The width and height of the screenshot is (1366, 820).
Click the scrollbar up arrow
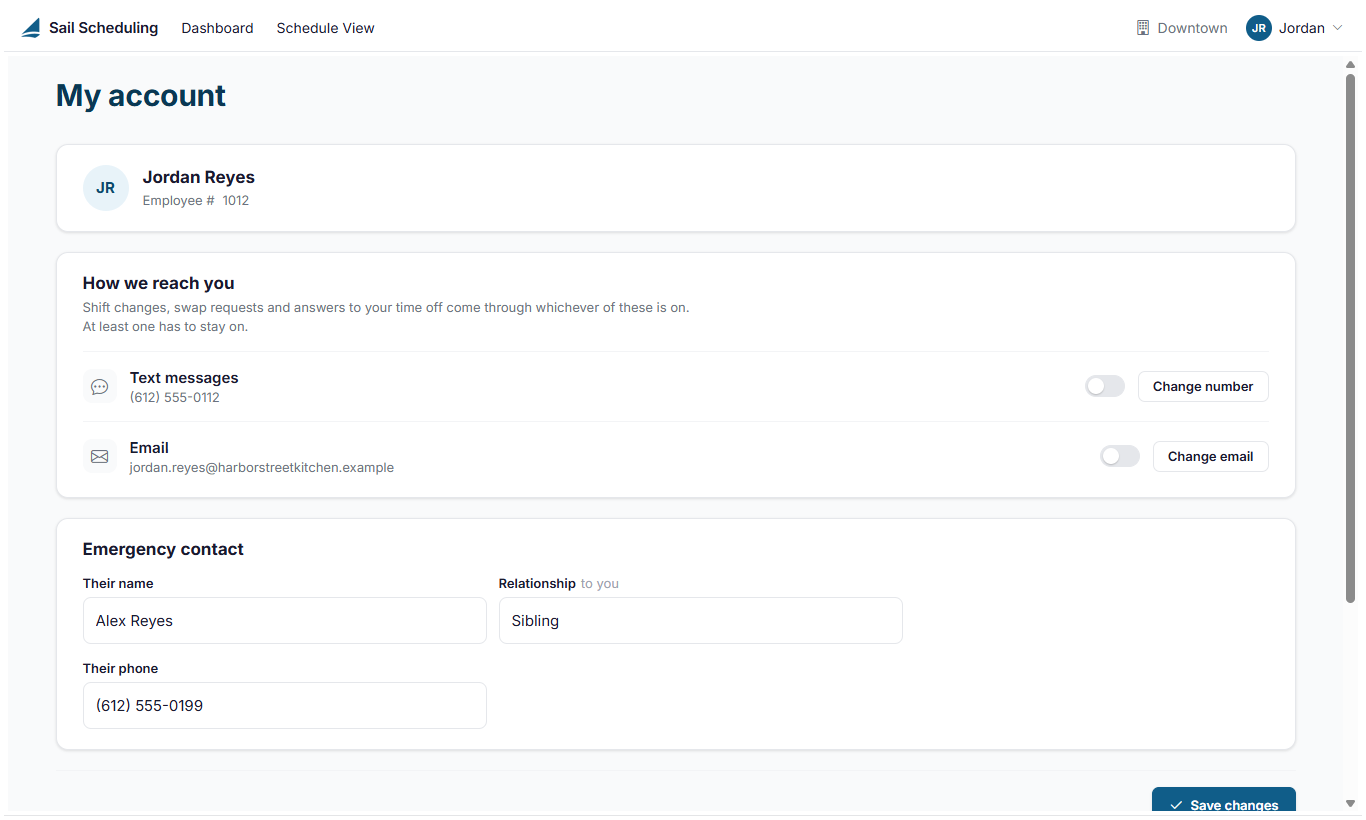click(x=1350, y=65)
